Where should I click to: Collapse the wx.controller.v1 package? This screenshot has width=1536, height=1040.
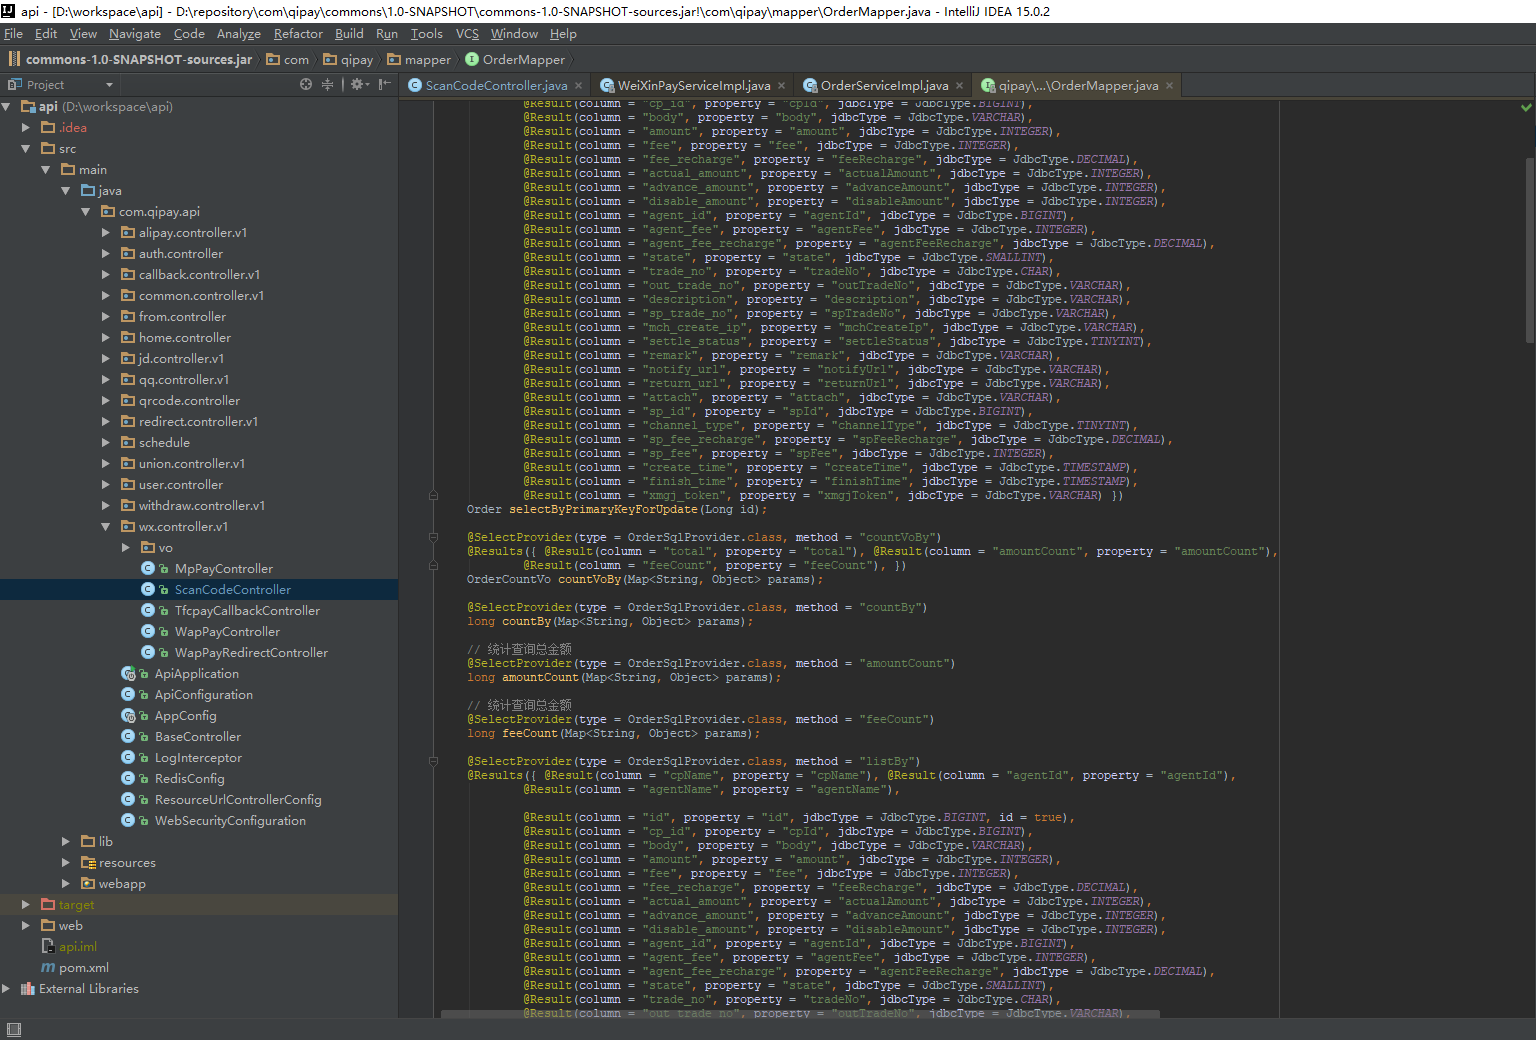(106, 526)
